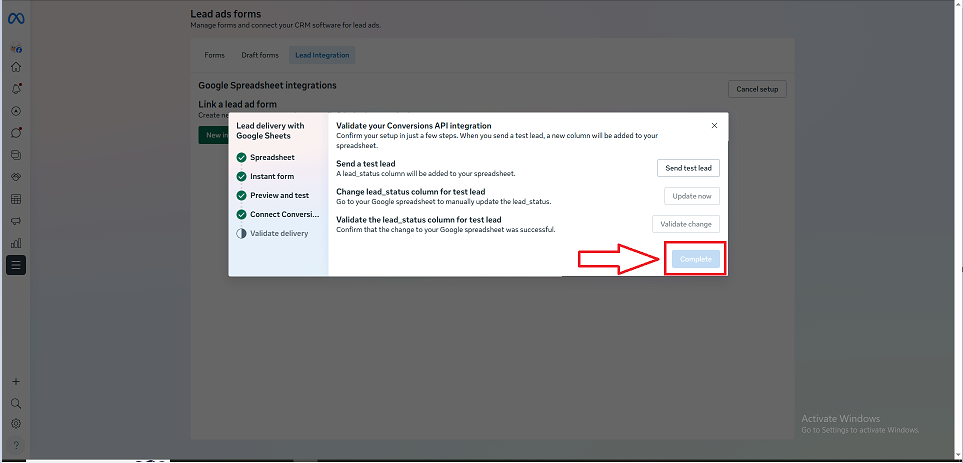Screen dimensions: 963x463
Task: Open the search magnifier icon in sidebar
Action: click(16, 403)
